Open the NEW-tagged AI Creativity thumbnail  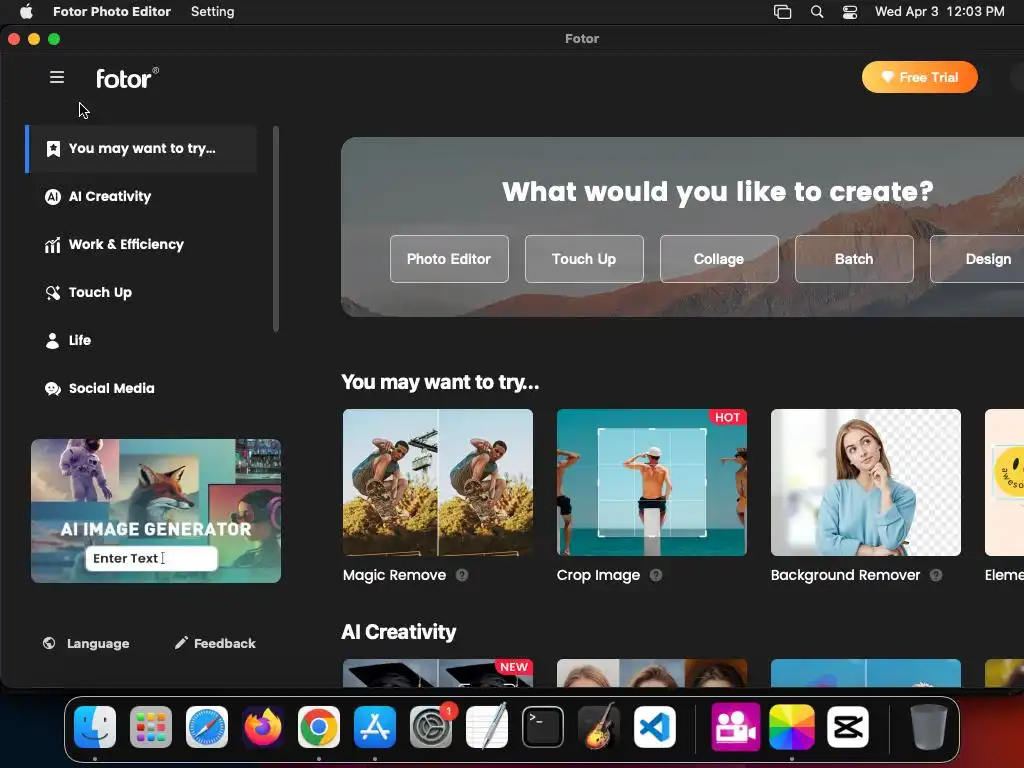pos(438,673)
